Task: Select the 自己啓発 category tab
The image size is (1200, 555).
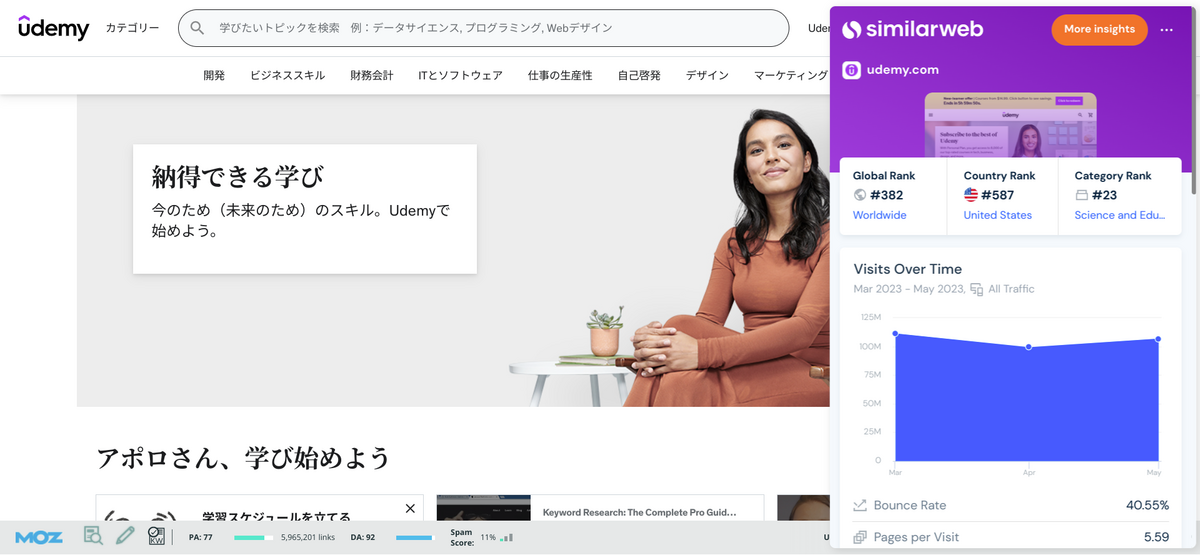Action: point(639,75)
